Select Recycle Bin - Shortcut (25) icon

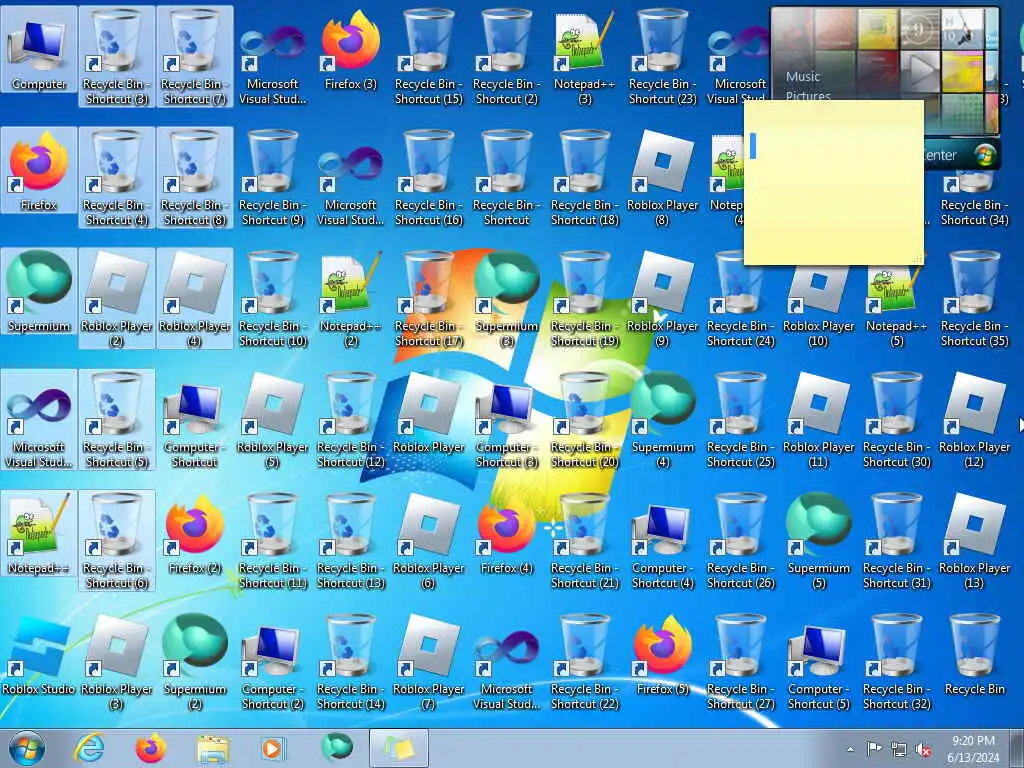pyautogui.click(x=740, y=419)
